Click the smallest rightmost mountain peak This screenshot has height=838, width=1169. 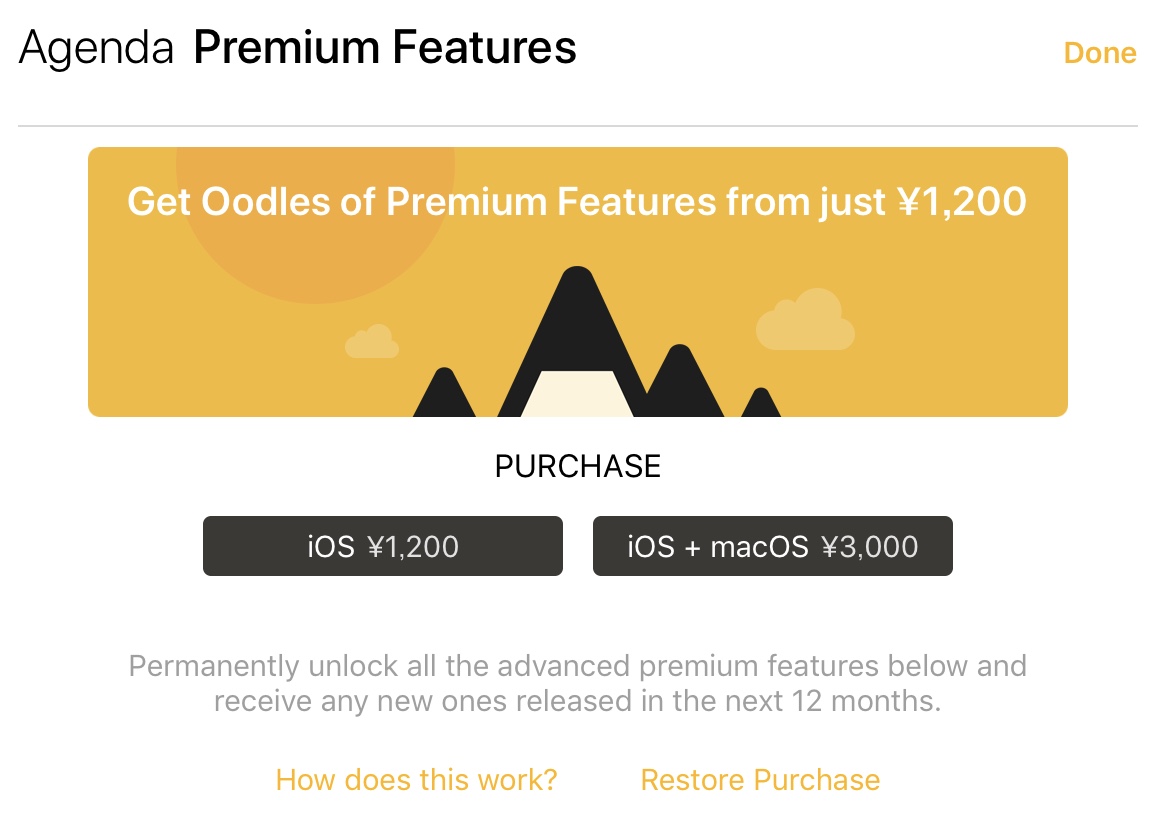[x=760, y=403]
